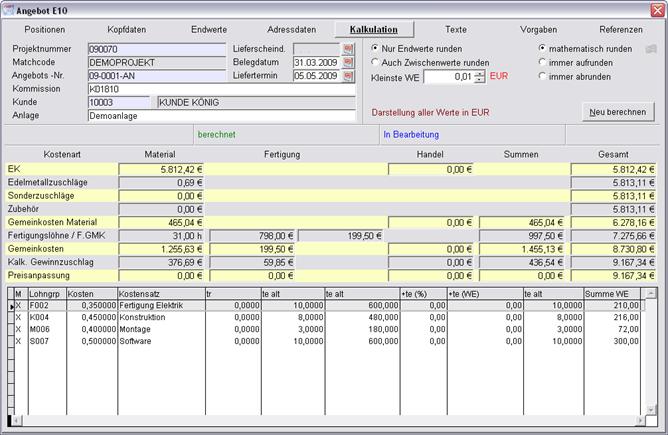The width and height of the screenshot is (668, 435).
Task: Open the Belegdatum calendar picker icon
Action: point(348,62)
